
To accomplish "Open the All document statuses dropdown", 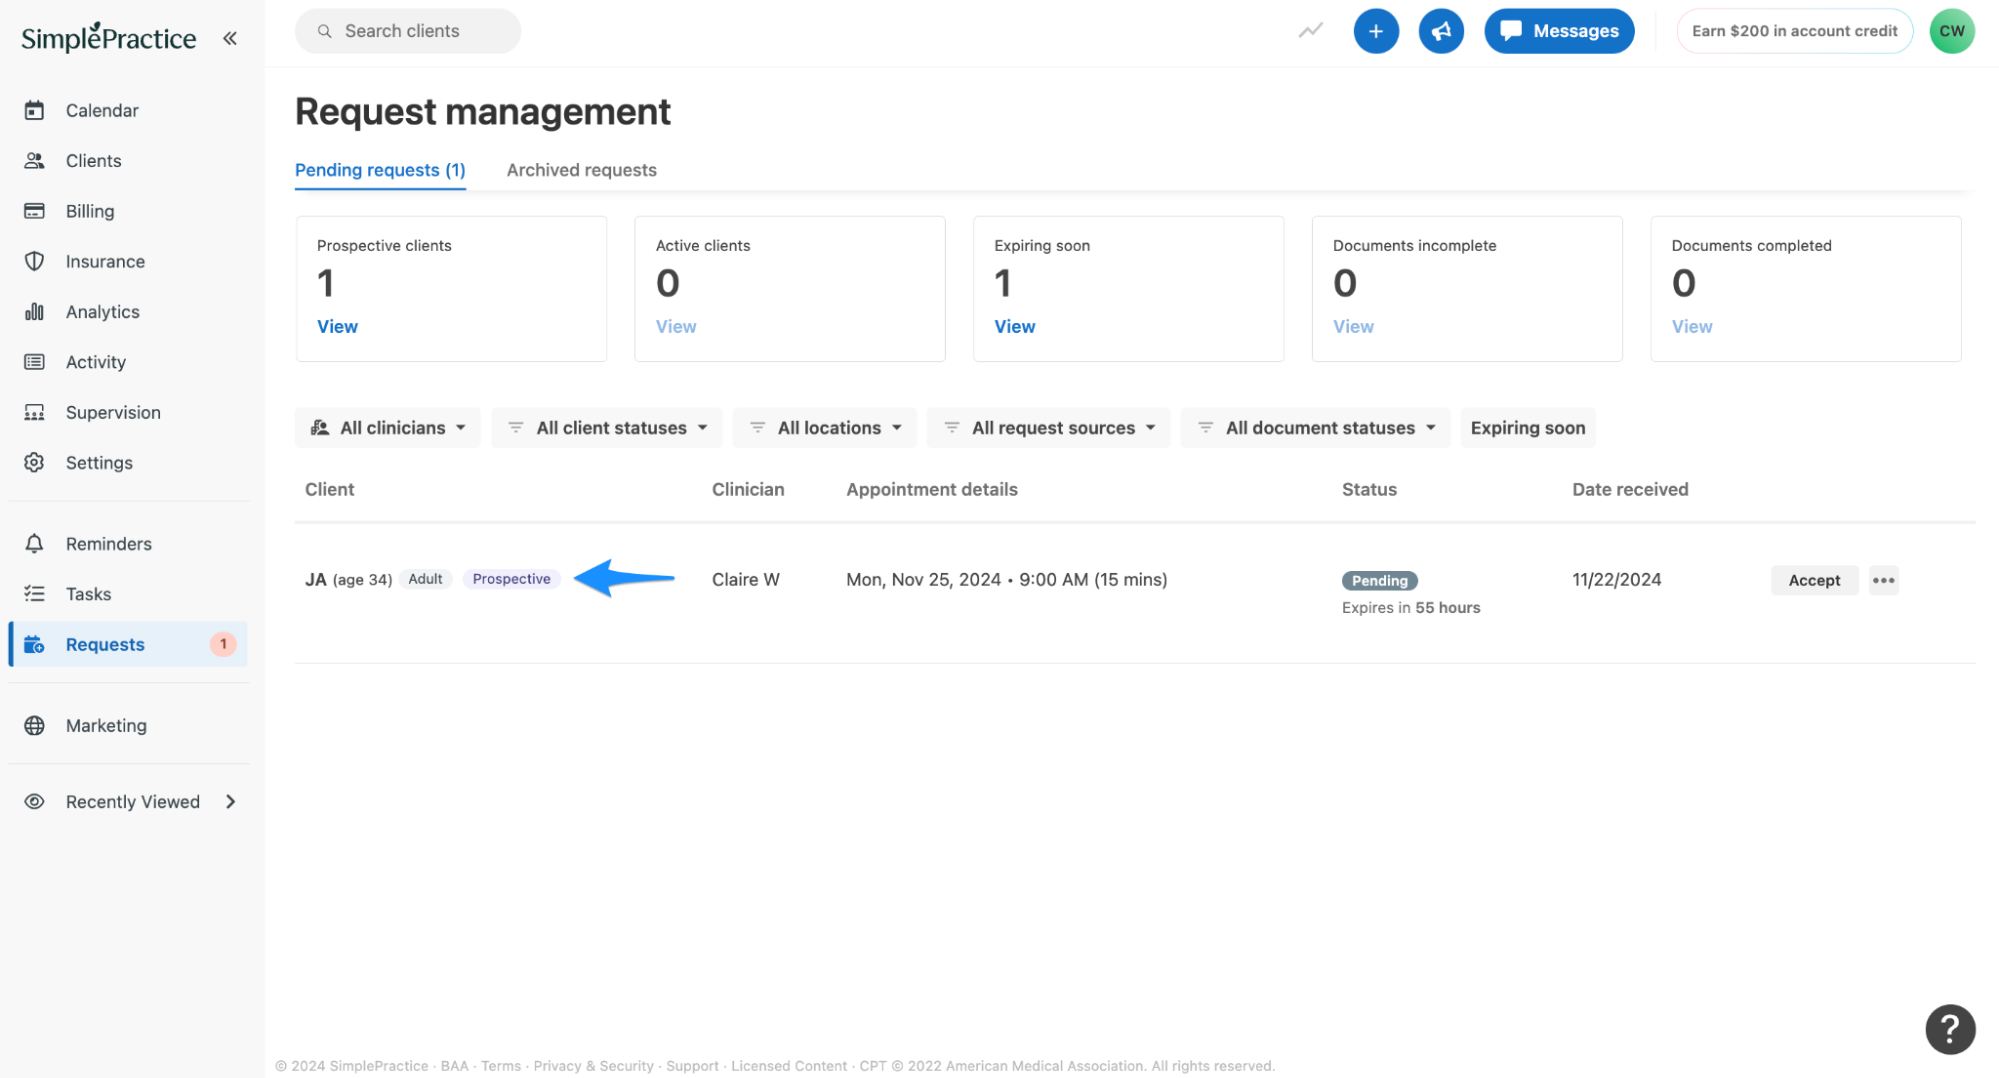I will (1314, 427).
